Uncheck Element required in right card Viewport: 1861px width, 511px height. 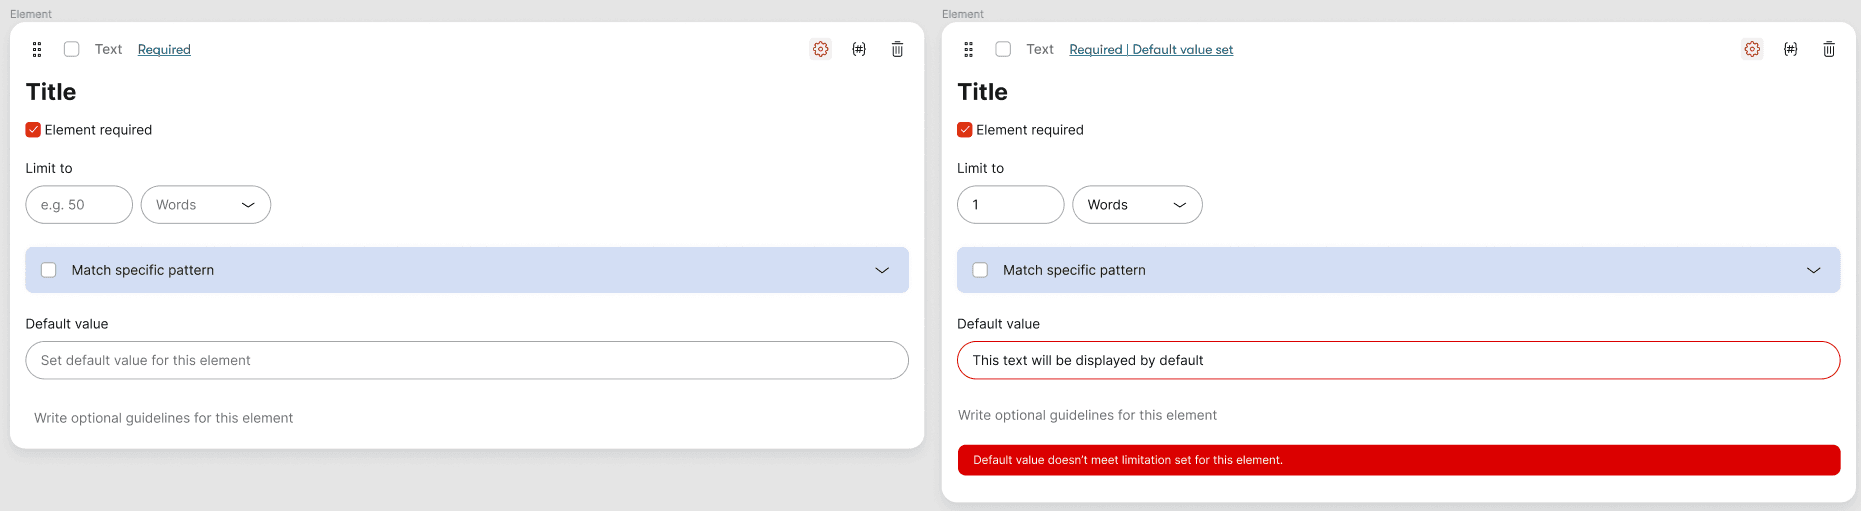965,130
